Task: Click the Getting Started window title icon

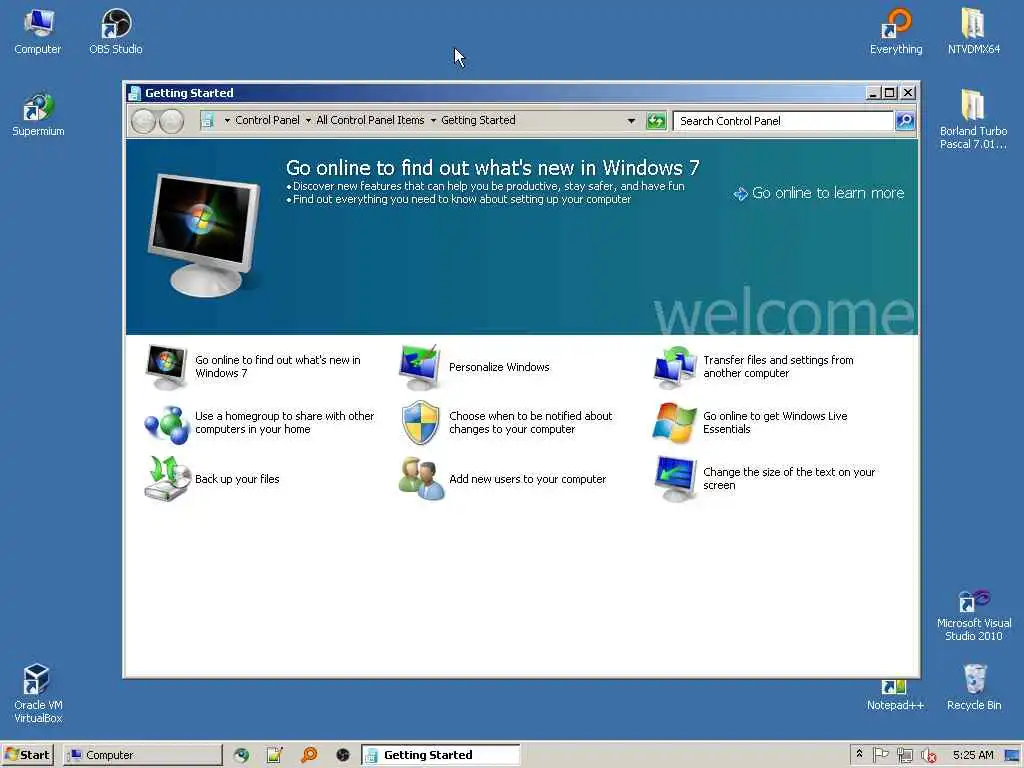Action: click(x=135, y=93)
